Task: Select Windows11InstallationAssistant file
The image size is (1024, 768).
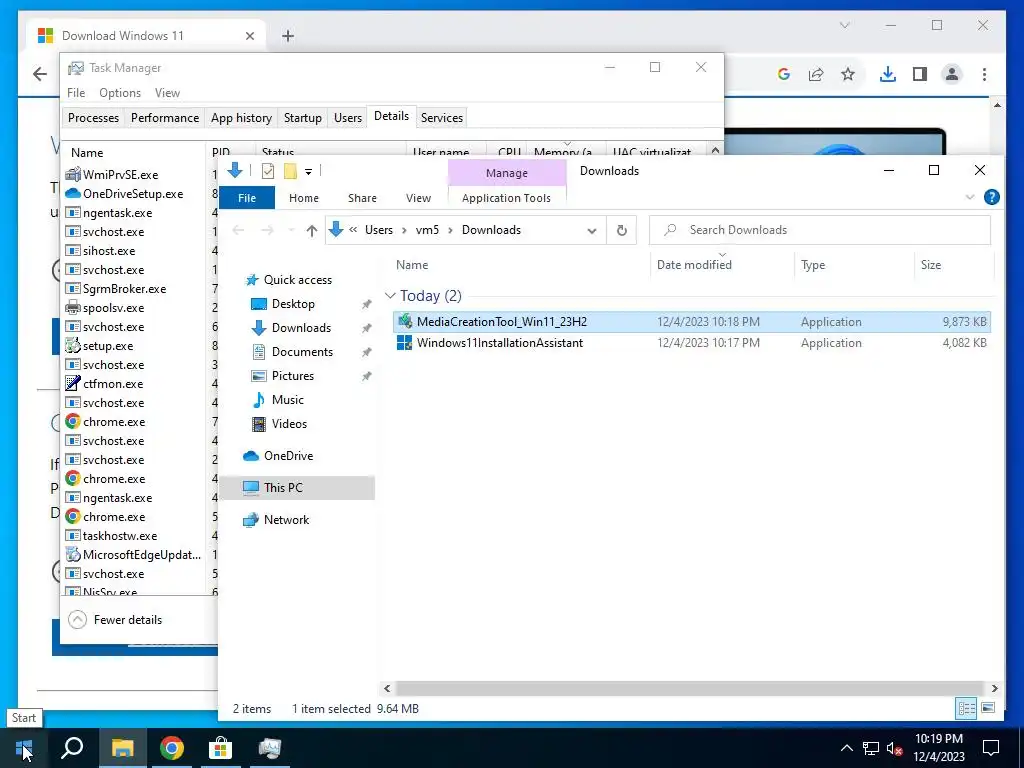Action: point(692,343)
